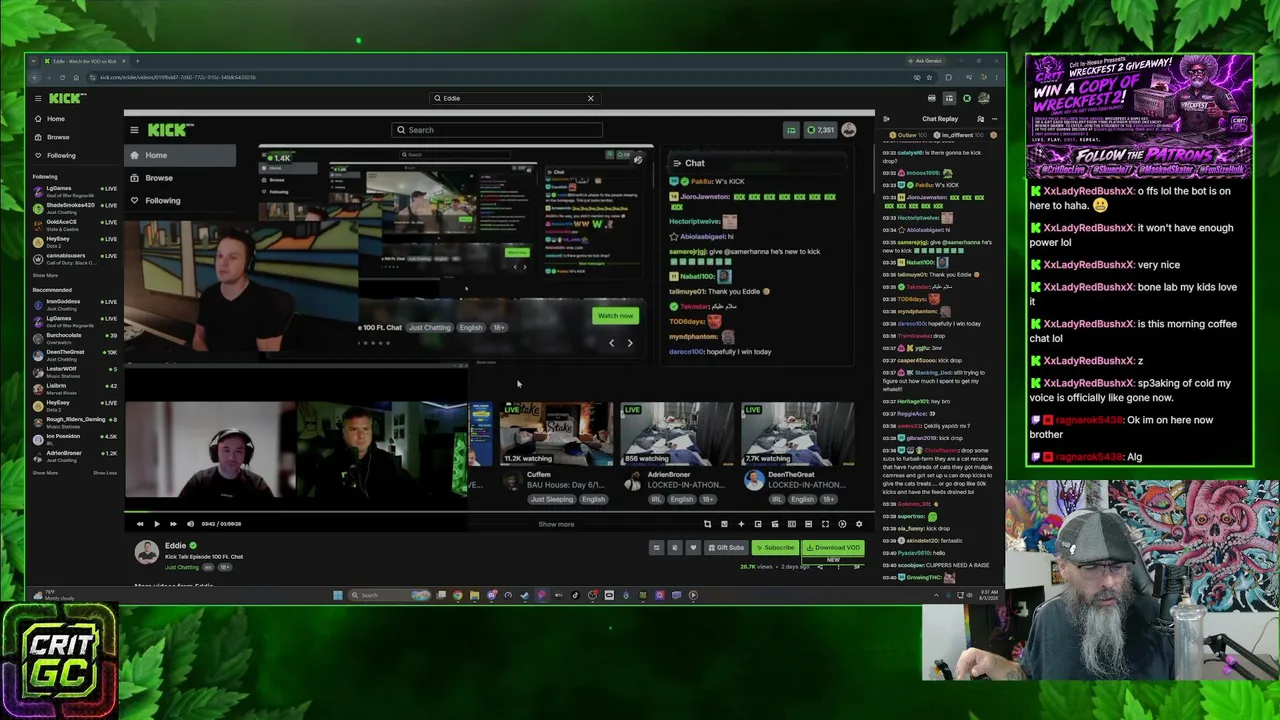Open a new browser tab
This screenshot has width=1280, height=720.
click(138, 61)
